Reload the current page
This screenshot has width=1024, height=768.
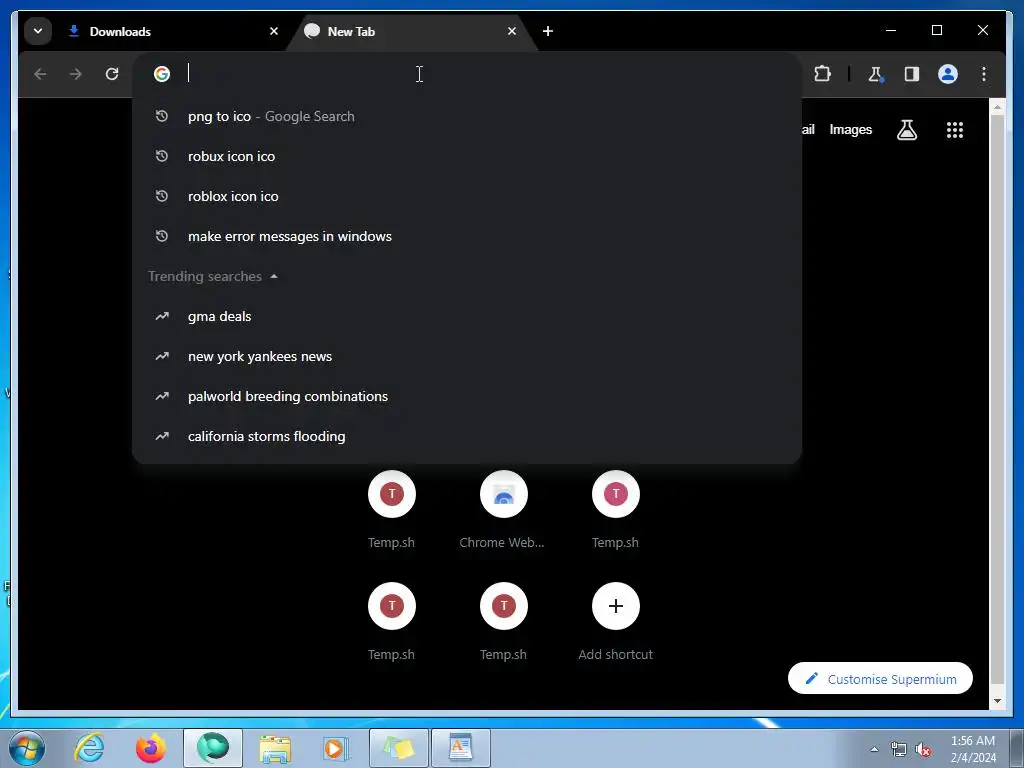112,74
